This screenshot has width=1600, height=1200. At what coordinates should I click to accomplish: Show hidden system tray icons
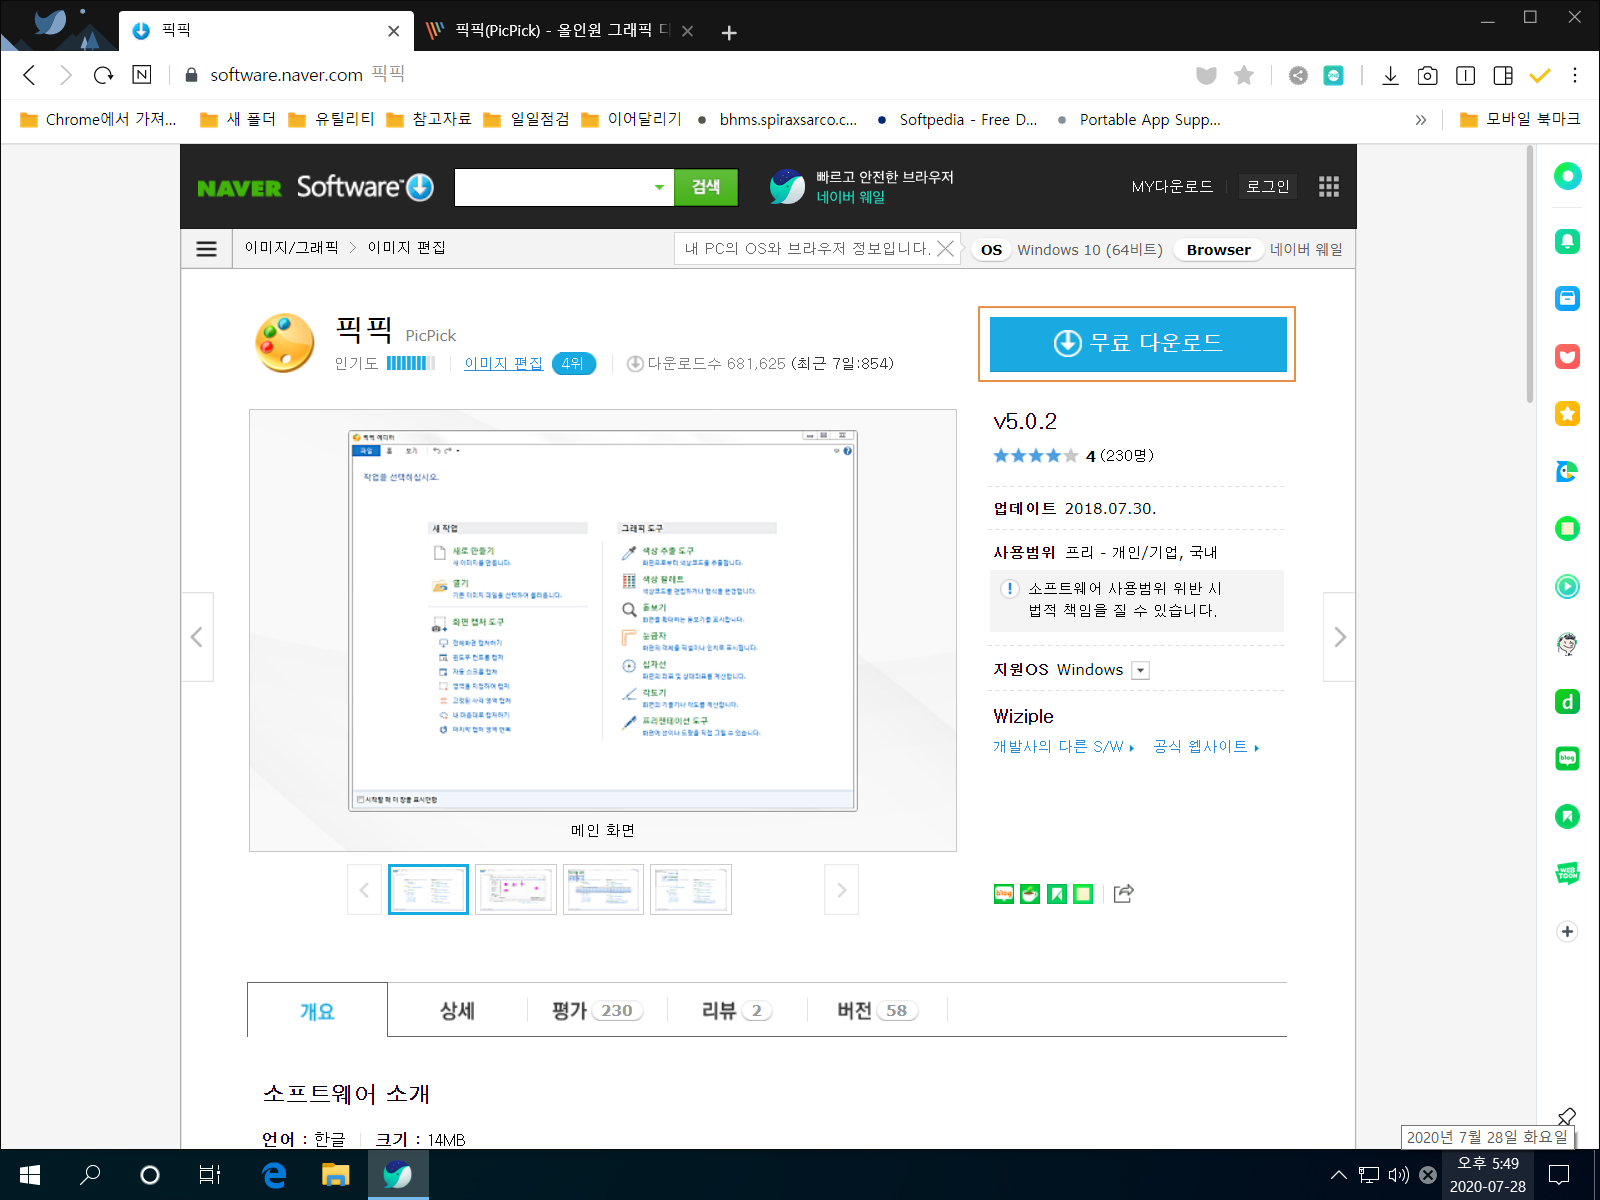point(1338,1175)
